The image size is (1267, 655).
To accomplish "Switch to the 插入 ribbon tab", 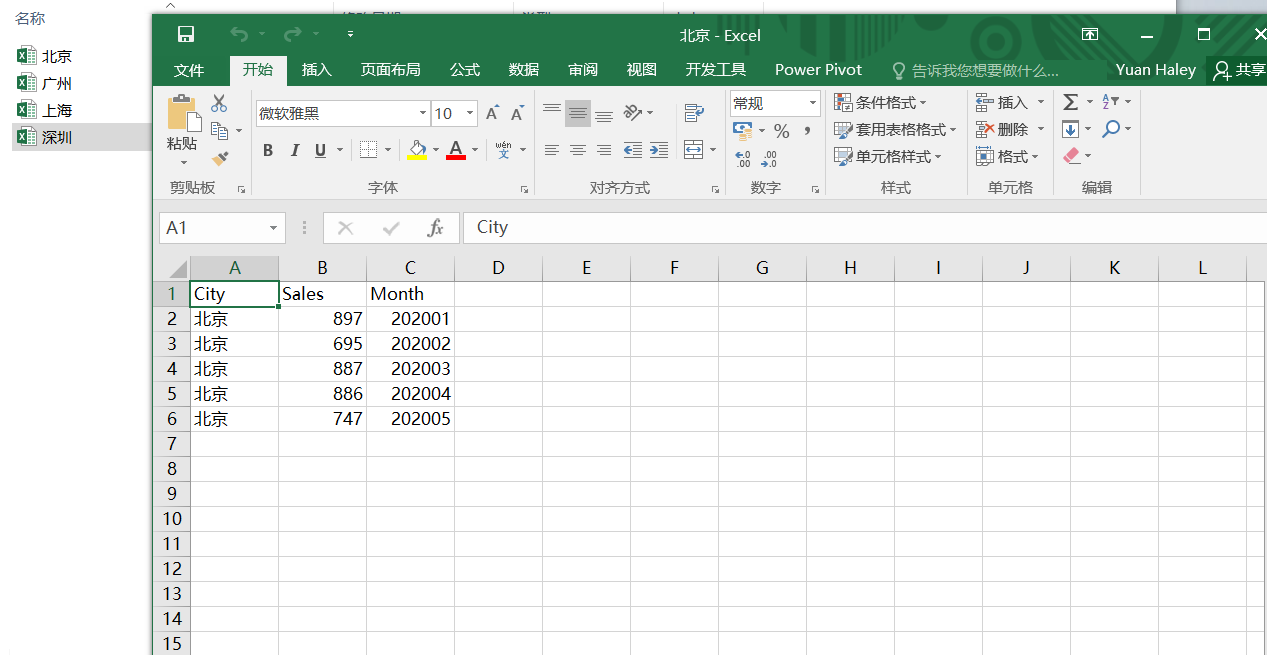I will tap(316, 70).
